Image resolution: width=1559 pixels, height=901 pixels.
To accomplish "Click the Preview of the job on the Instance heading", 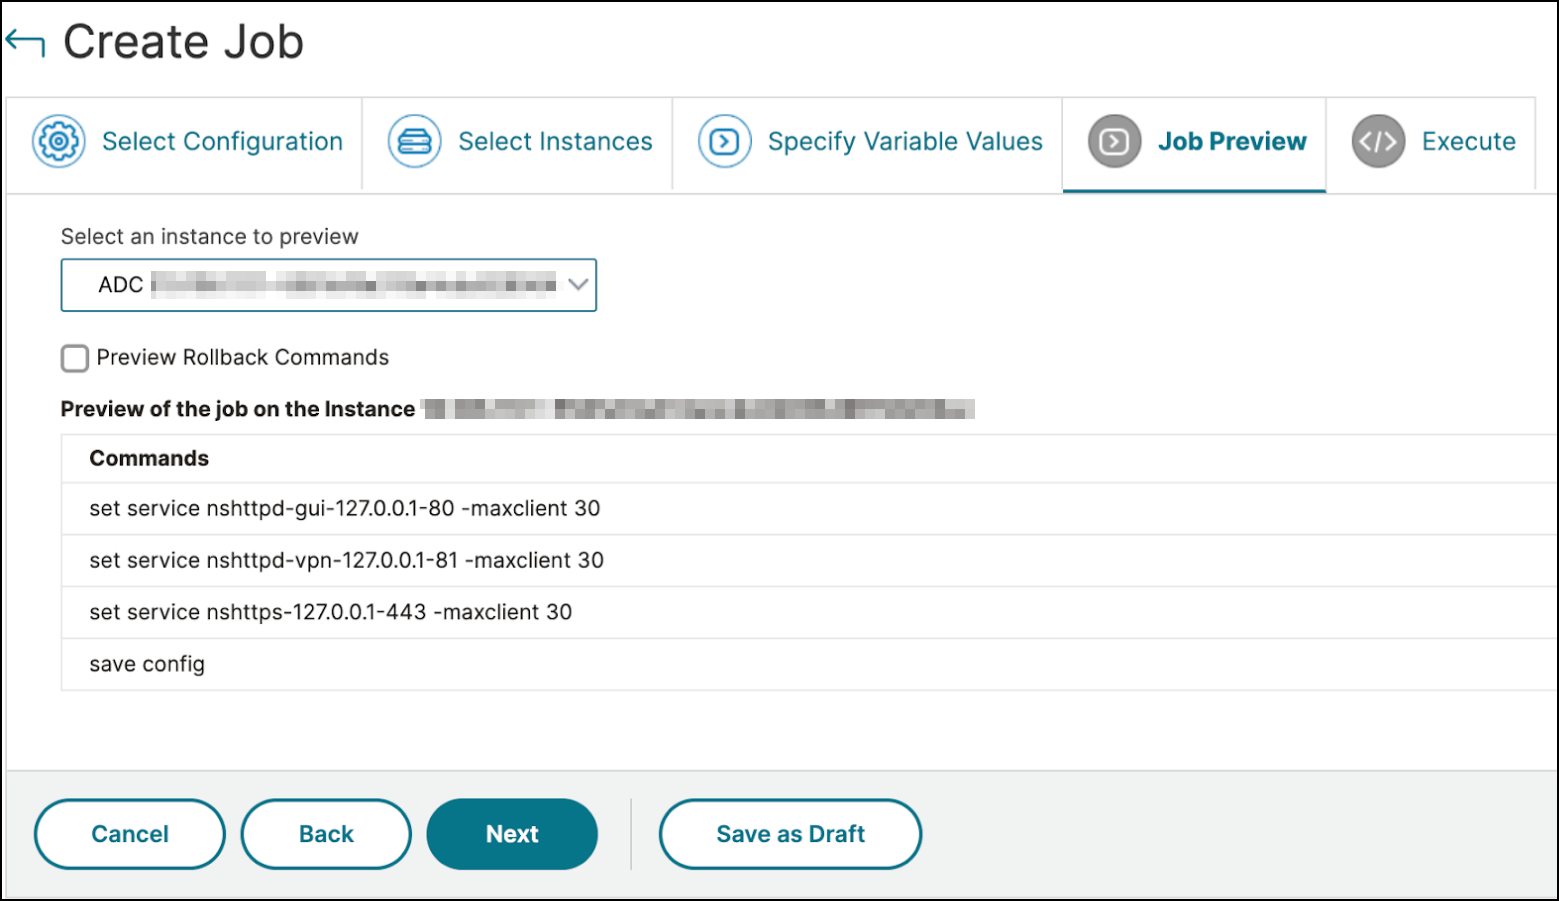I will (x=238, y=409).
